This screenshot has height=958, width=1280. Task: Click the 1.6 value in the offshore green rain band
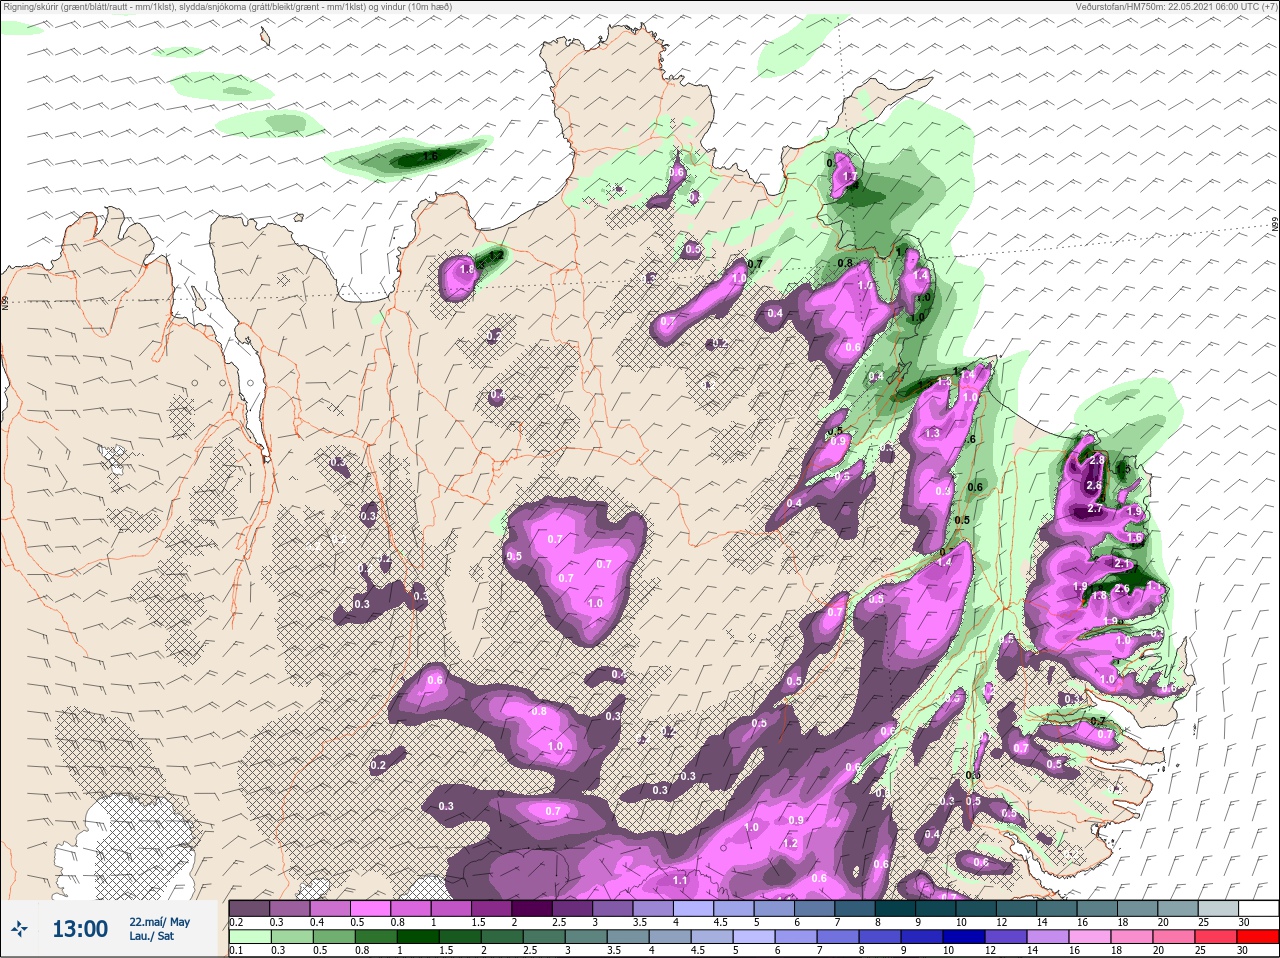(431, 156)
